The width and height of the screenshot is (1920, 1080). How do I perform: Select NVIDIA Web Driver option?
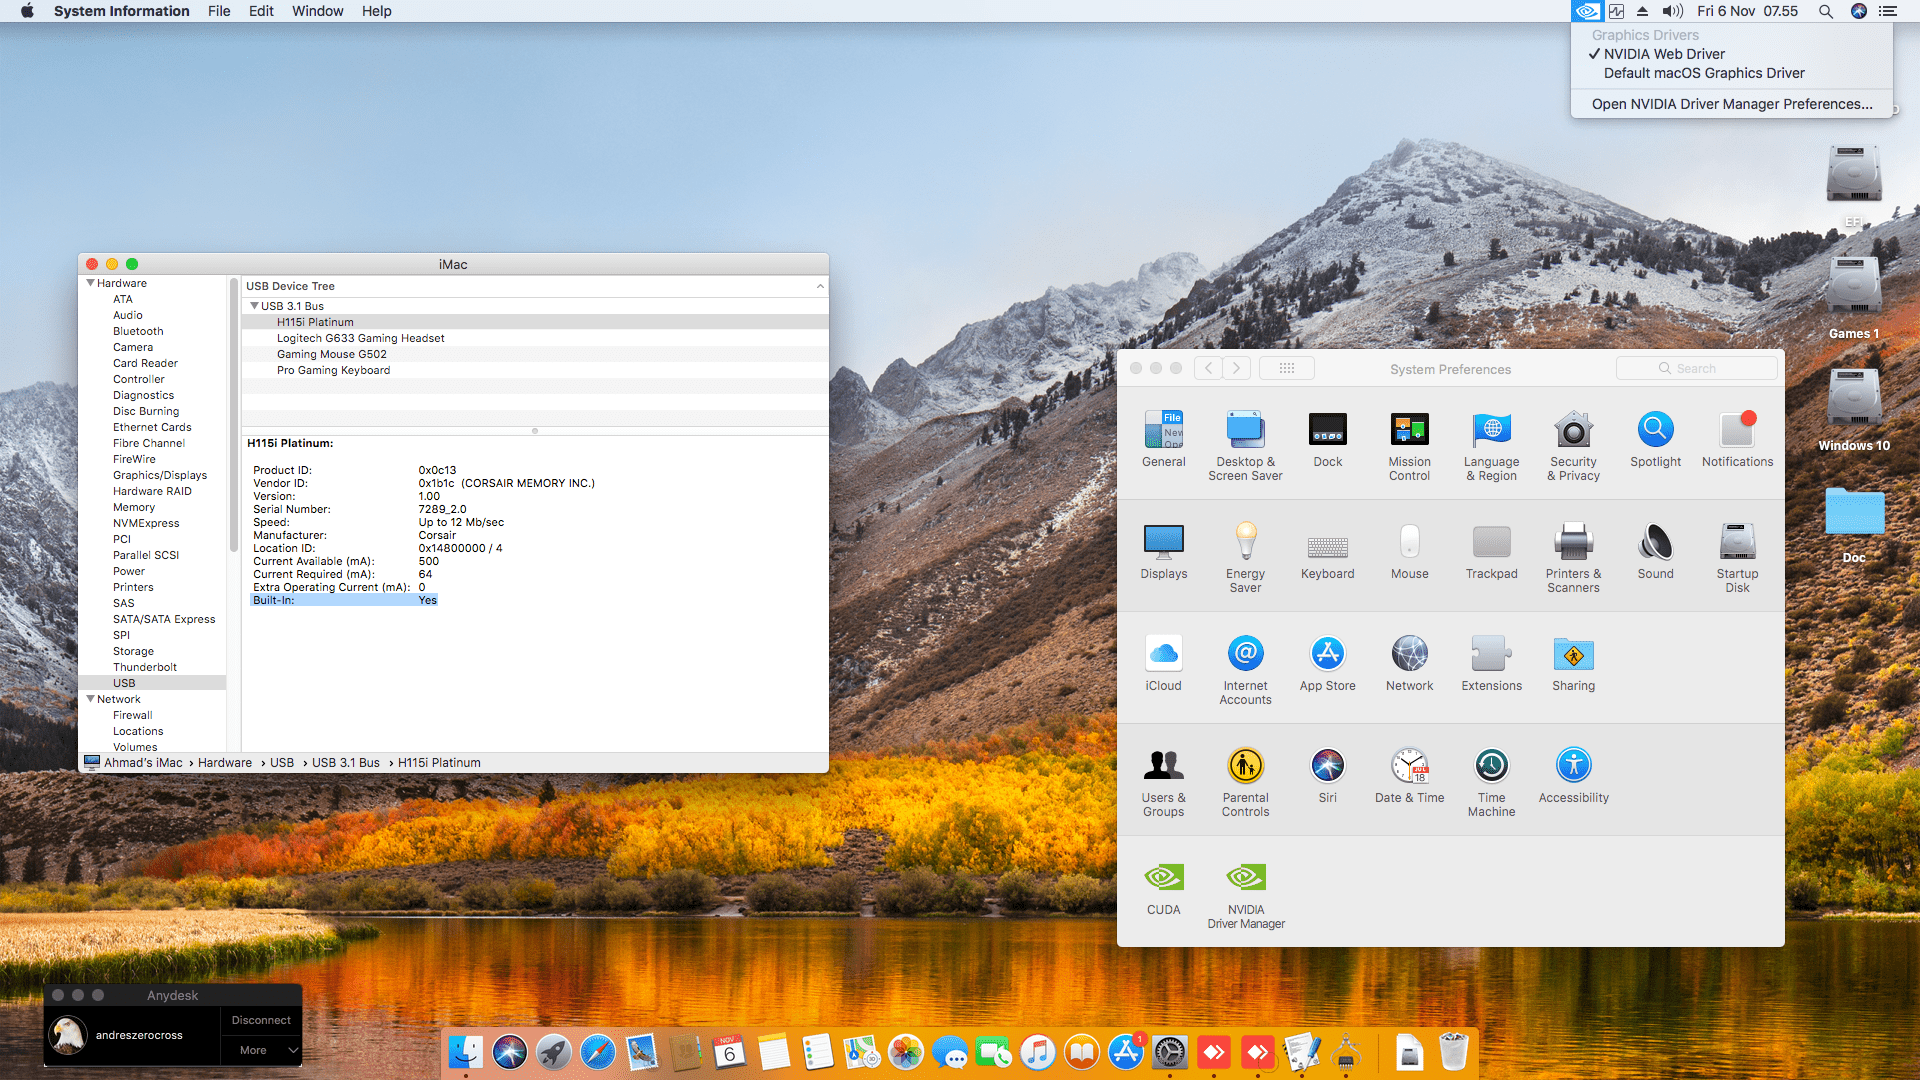(x=1664, y=54)
